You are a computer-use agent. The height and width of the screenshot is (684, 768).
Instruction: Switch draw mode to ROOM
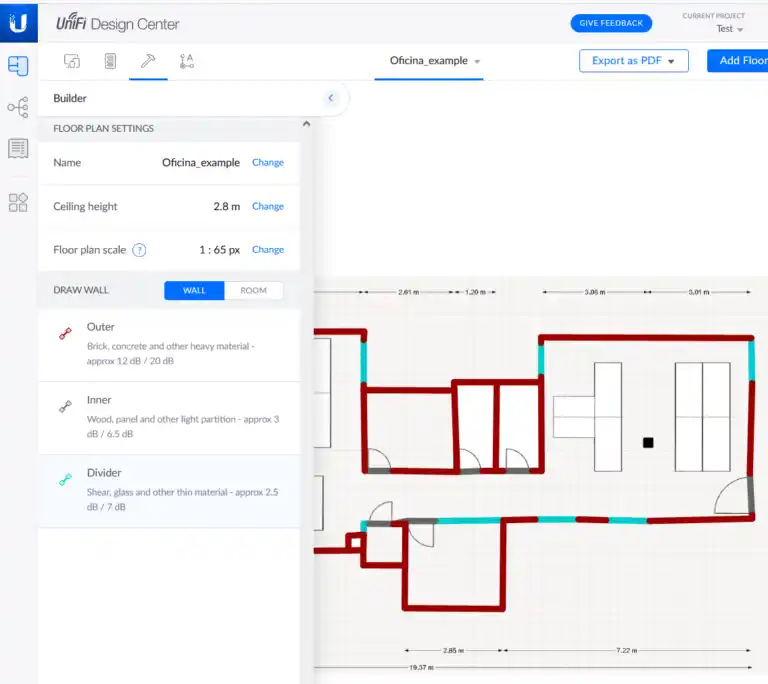point(253,291)
